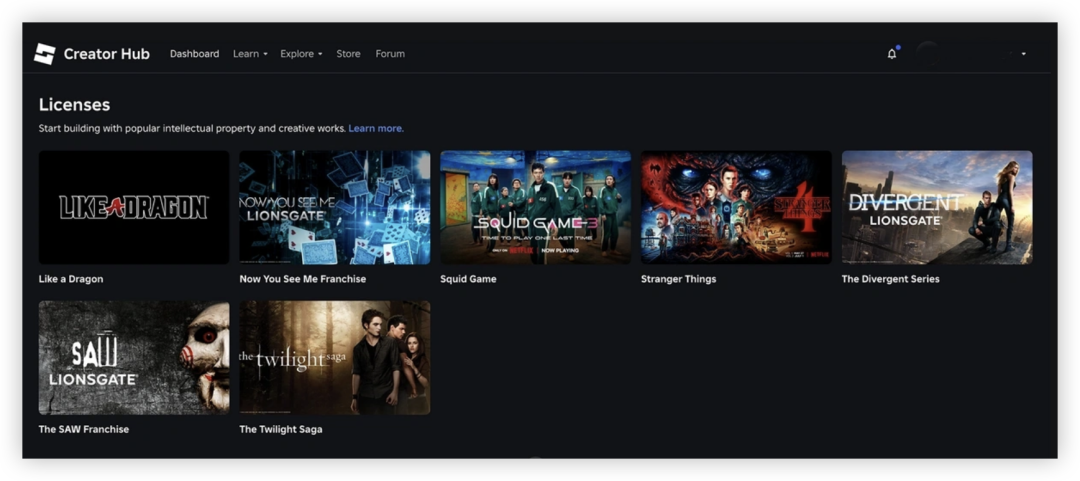Open the Twilight Saga thumbnail
This screenshot has height=481, width=1080.
[x=335, y=358]
